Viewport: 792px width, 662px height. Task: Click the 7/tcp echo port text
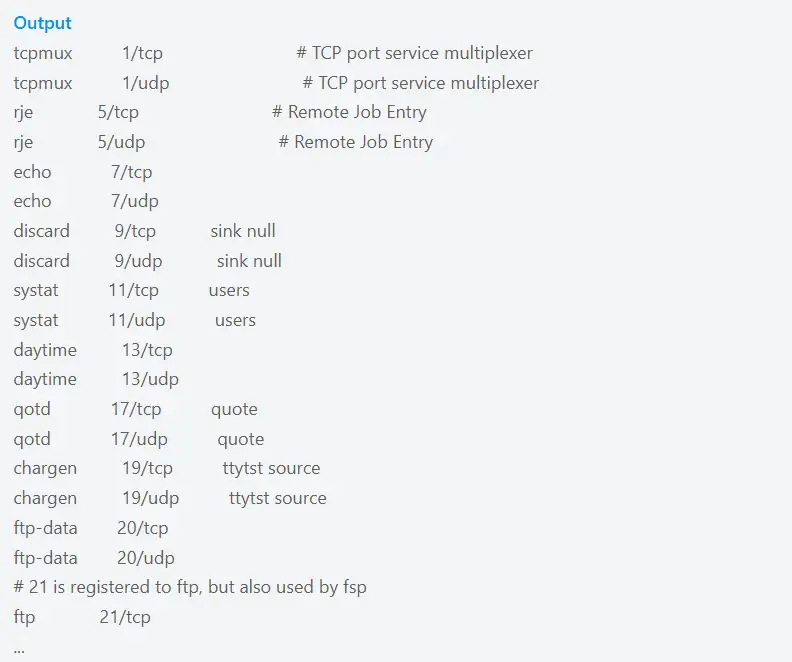pos(131,172)
